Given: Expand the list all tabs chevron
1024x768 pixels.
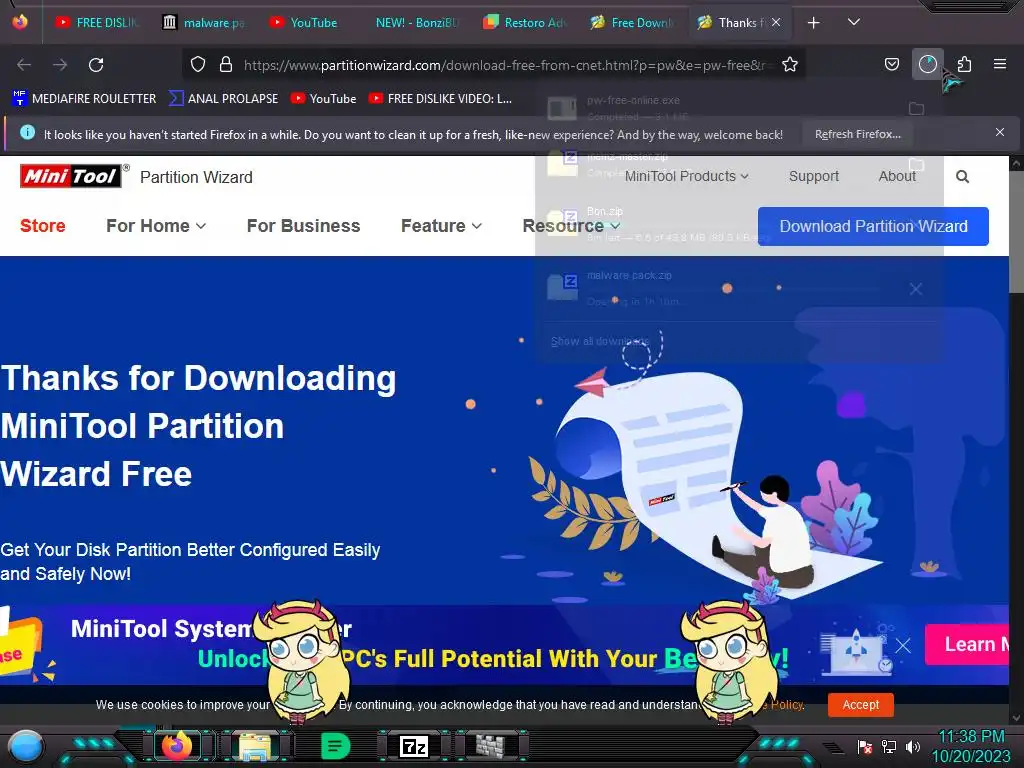Looking at the screenshot, I should pos(854,22).
